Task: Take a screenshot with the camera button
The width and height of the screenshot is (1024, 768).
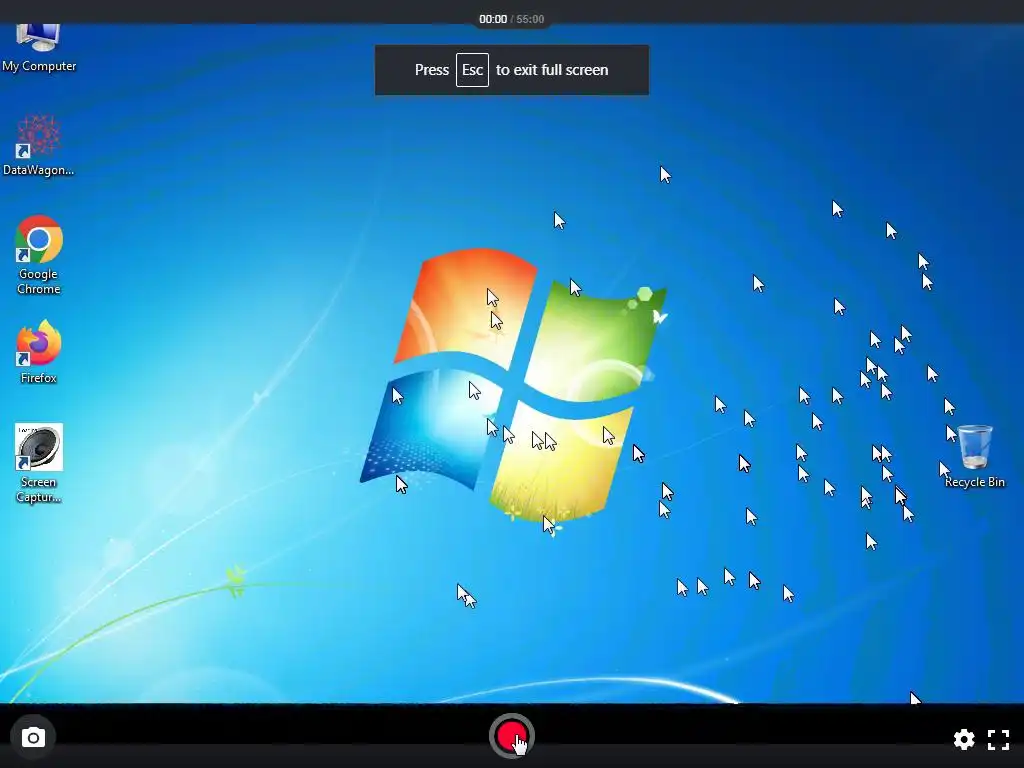Action: [33, 738]
